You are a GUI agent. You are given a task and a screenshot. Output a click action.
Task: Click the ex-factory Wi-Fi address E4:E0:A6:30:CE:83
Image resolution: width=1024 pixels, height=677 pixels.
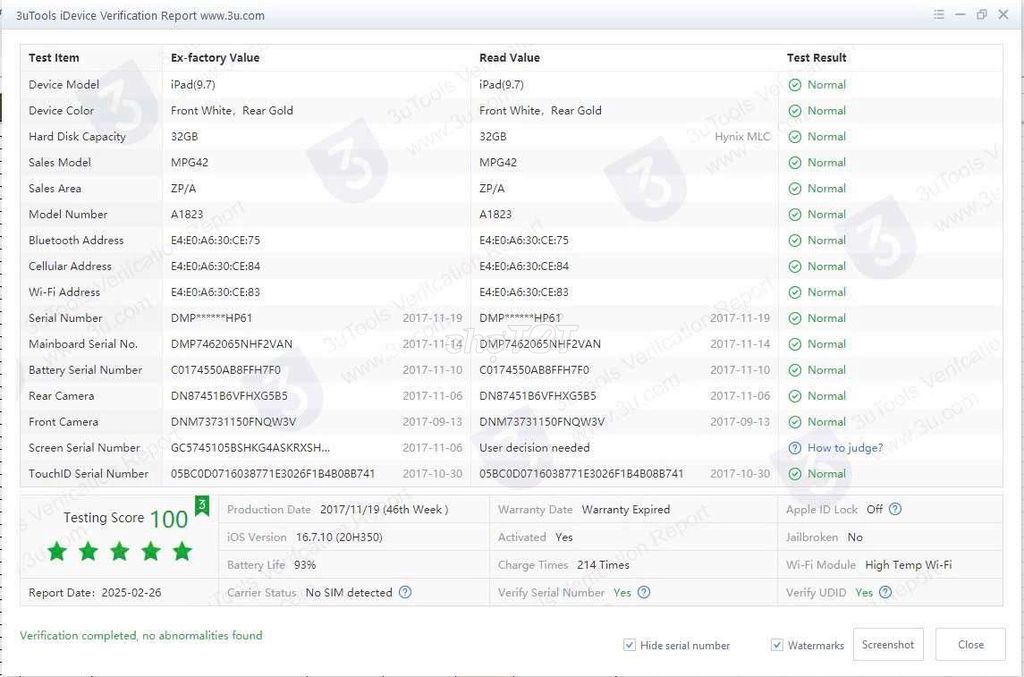coord(216,292)
